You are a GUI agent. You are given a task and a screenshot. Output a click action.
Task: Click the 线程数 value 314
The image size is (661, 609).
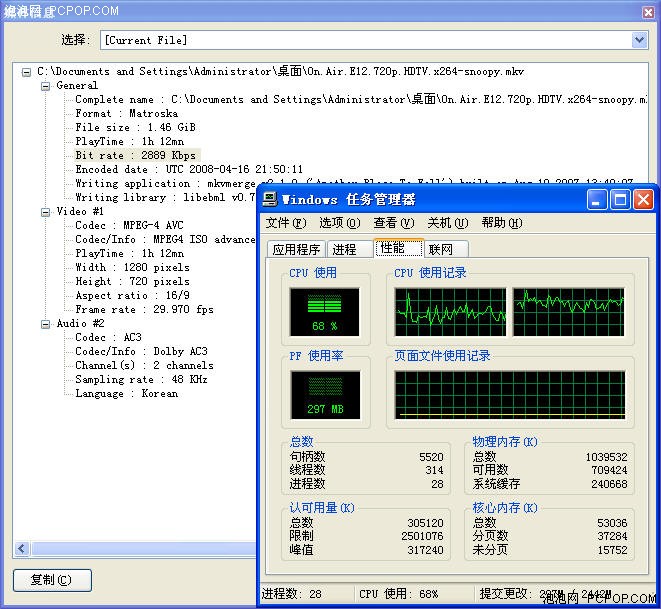(x=435, y=470)
